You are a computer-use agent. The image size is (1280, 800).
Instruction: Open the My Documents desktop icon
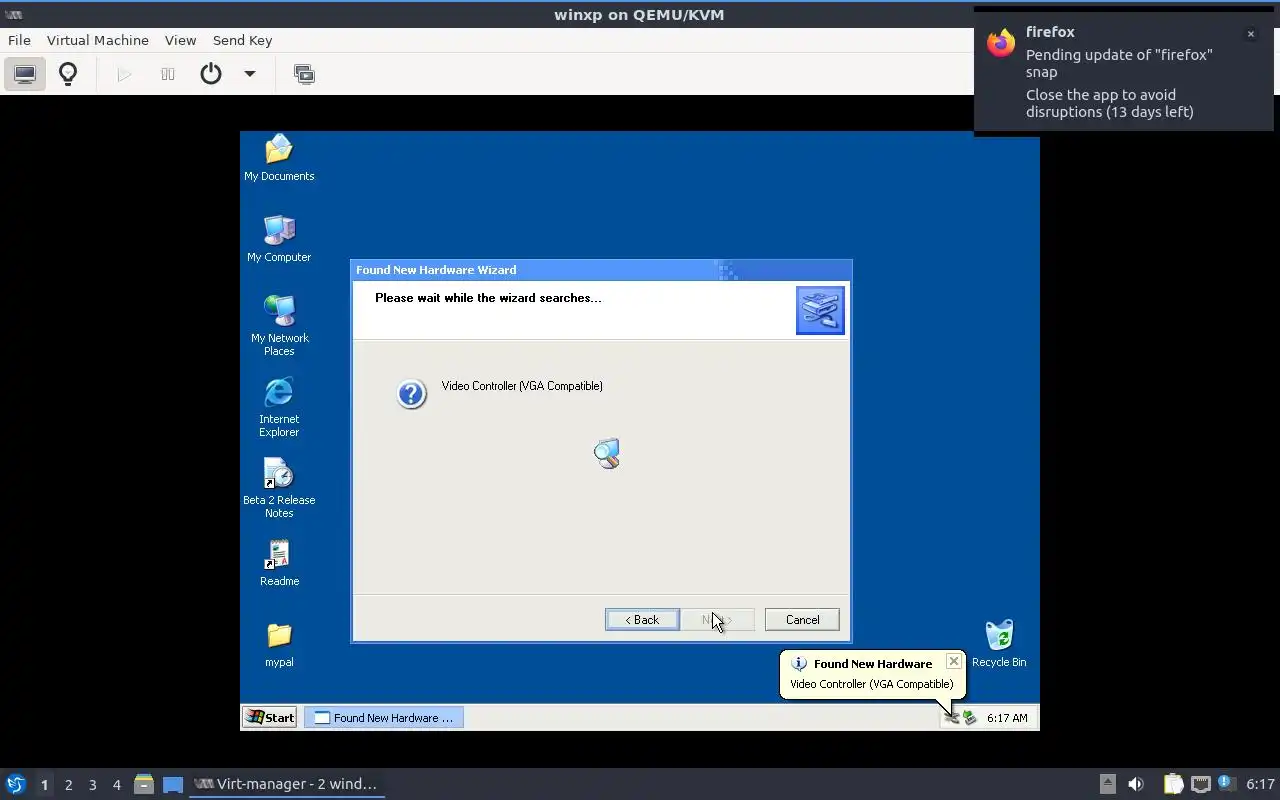[279, 158]
